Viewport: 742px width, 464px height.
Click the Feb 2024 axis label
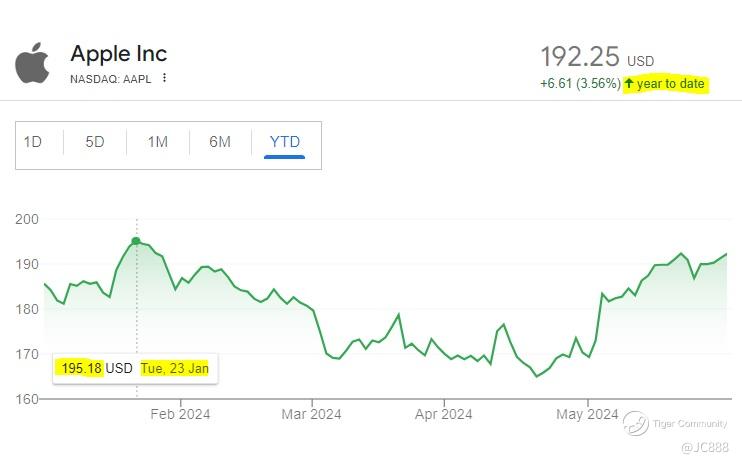(x=180, y=414)
